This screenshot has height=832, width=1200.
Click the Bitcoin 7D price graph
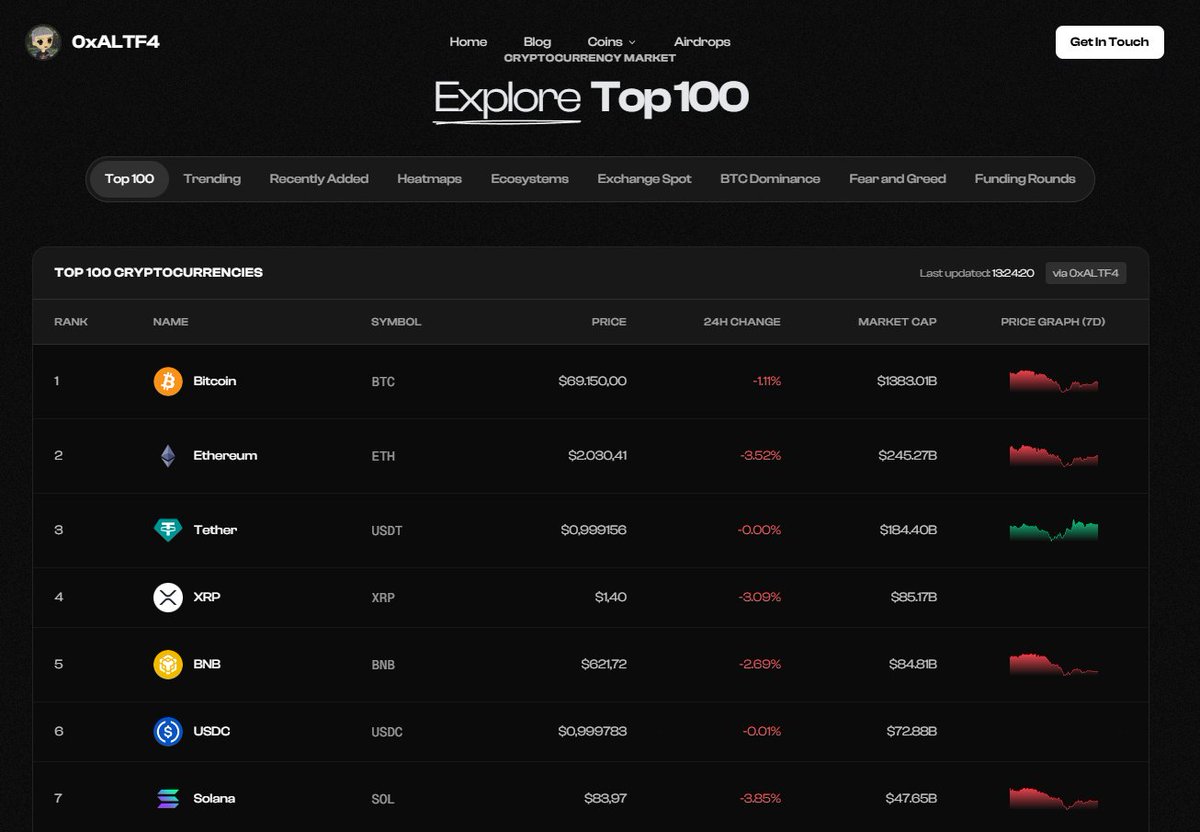1053,381
